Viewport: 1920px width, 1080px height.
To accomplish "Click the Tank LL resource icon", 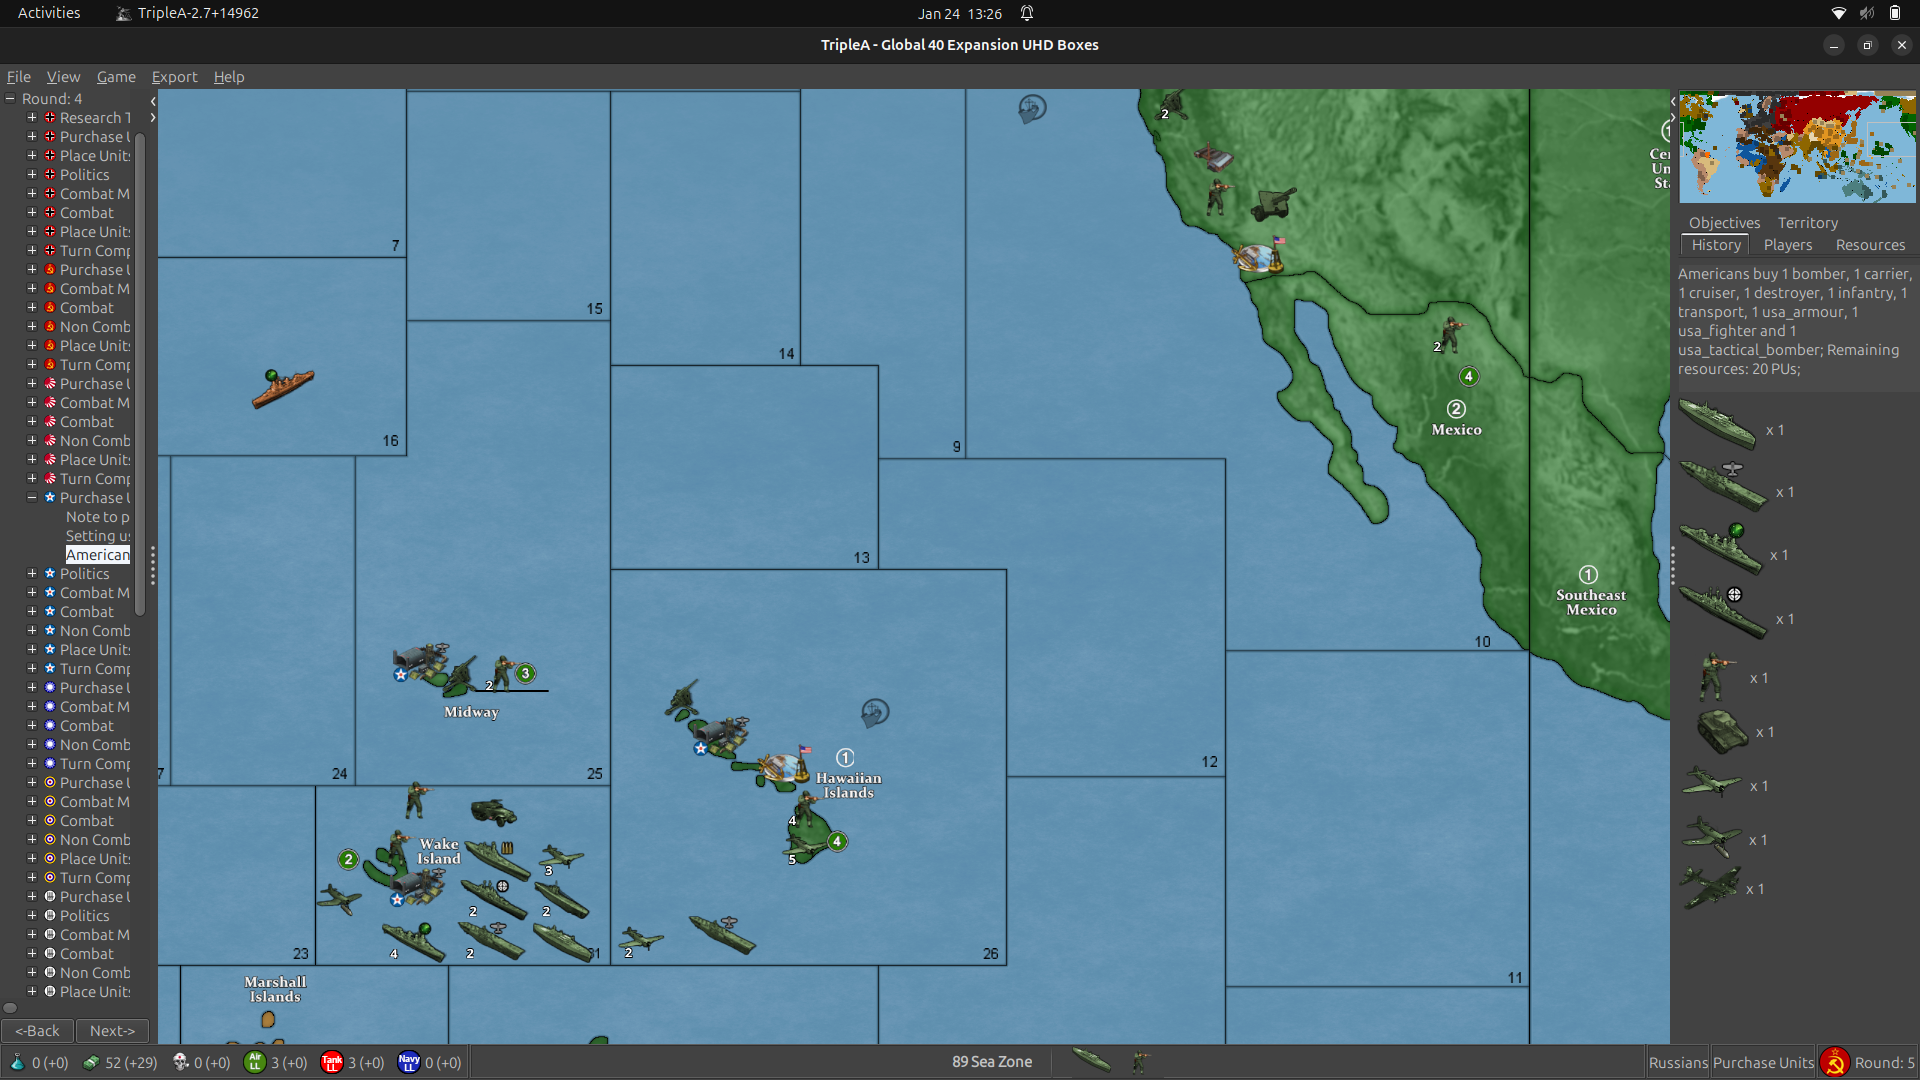I will point(331,1062).
